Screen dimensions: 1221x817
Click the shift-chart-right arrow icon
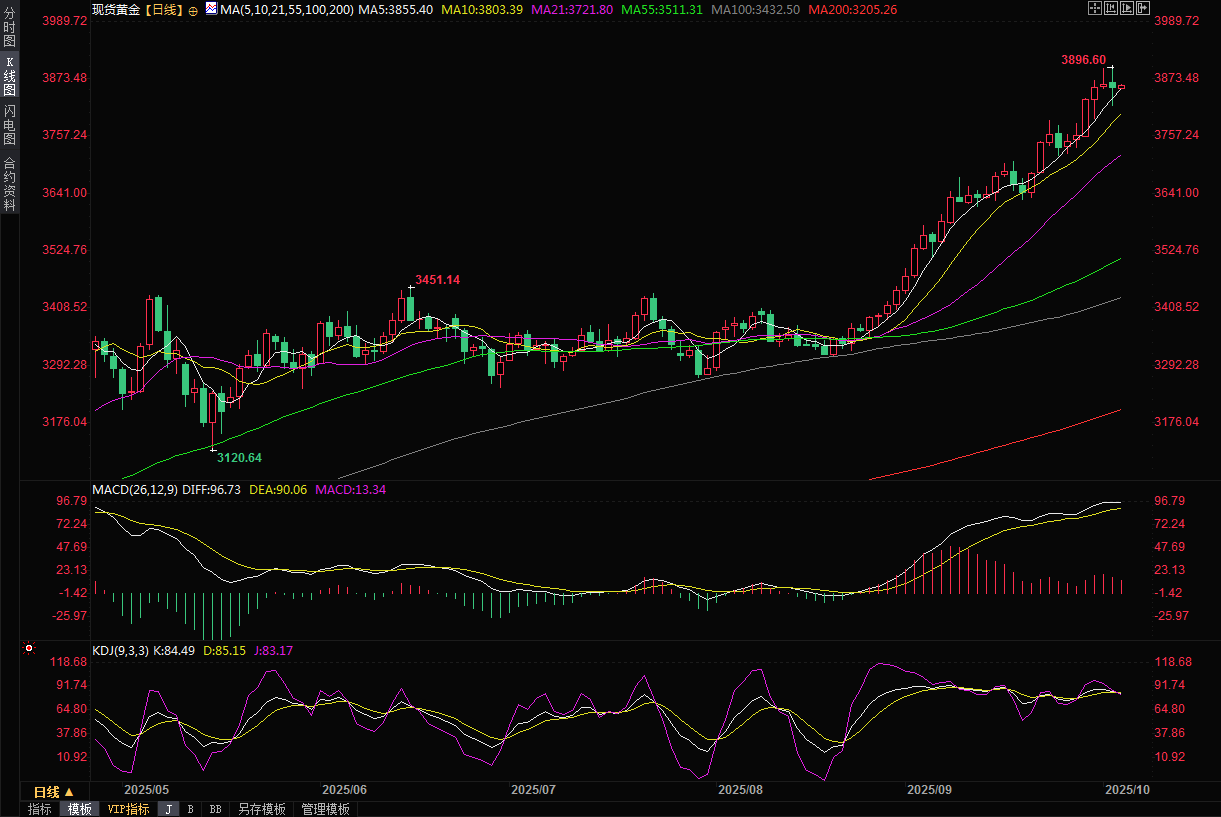point(1144,9)
